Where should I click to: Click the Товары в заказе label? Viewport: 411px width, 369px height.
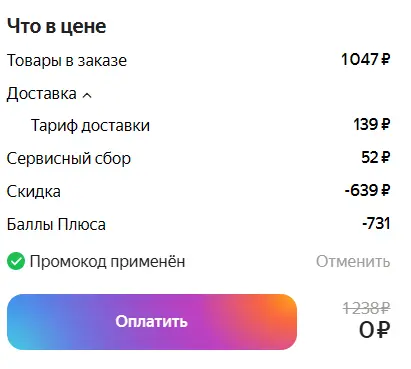pyautogui.click(x=67, y=61)
